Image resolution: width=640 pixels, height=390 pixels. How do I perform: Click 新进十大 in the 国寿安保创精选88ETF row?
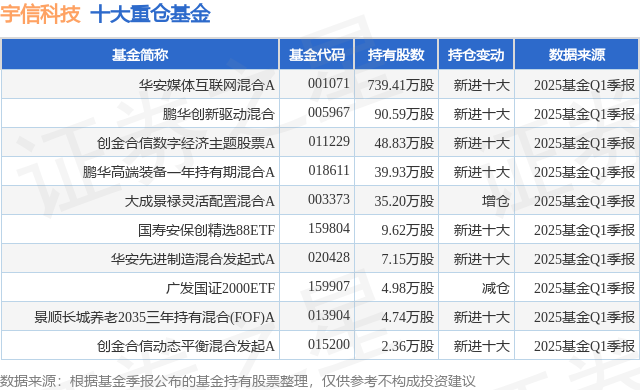coord(482,230)
